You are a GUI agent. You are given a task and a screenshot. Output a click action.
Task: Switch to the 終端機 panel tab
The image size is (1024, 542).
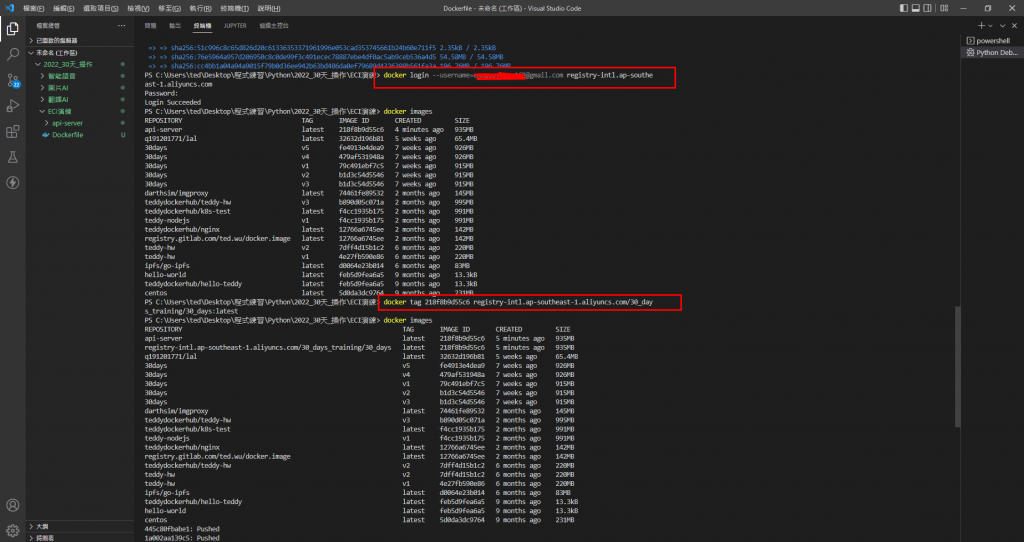202,25
